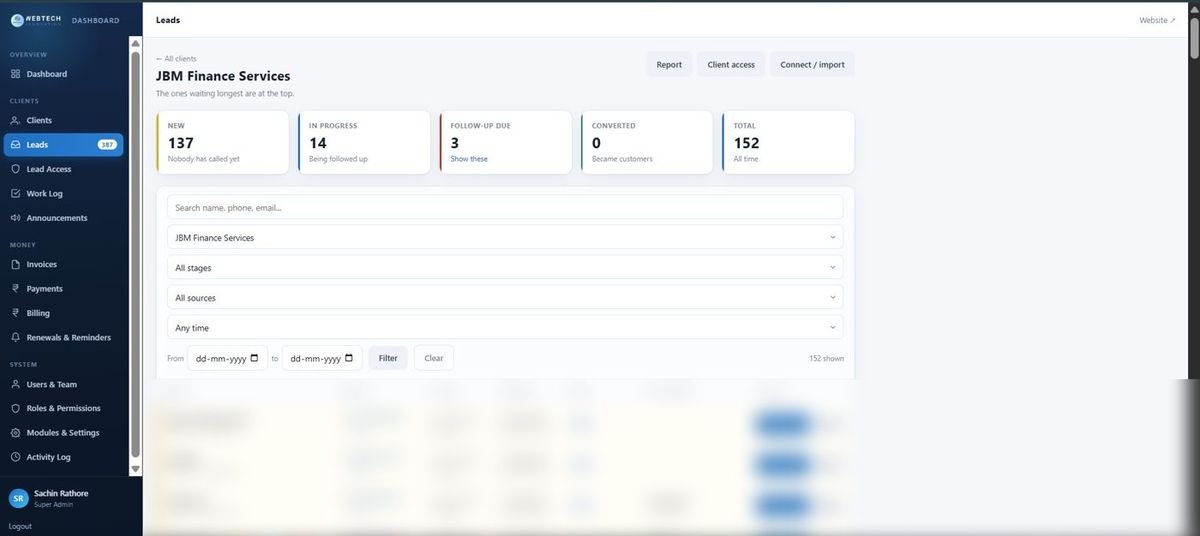Click sidebar scrollbar up arrow

click(136, 43)
